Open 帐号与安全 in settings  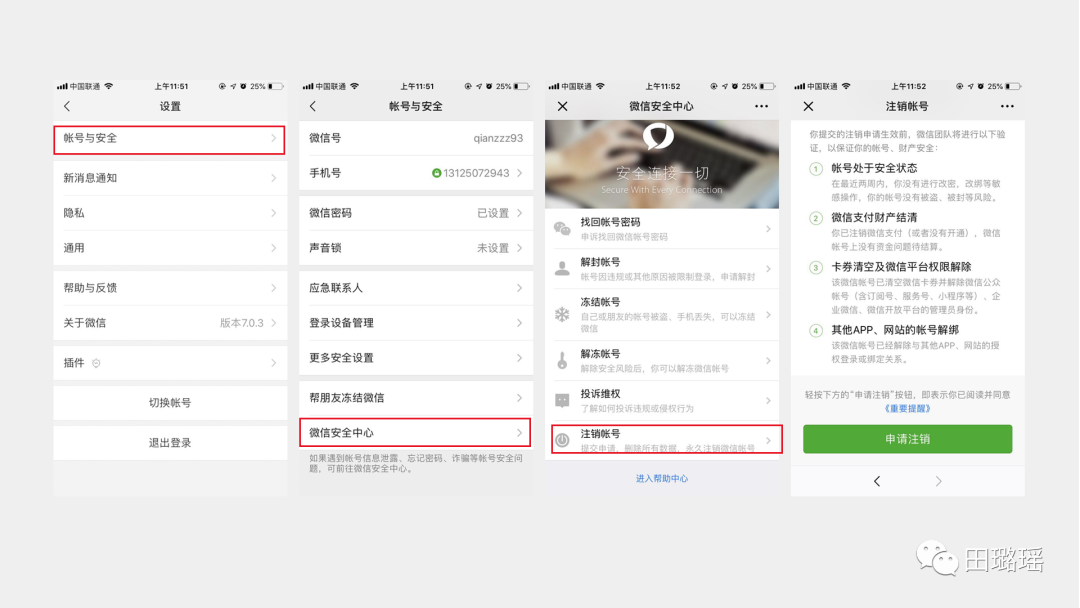[169, 139]
